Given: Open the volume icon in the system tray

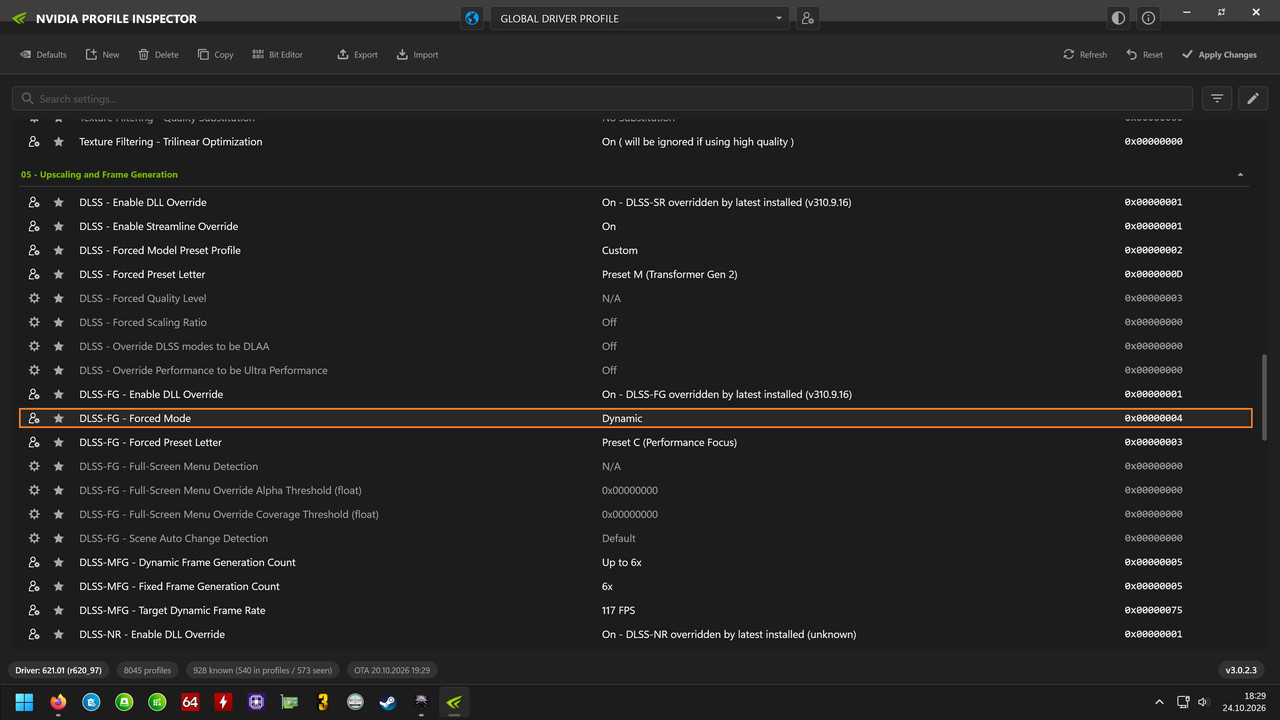Looking at the screenshot, I should point(1203,702).
